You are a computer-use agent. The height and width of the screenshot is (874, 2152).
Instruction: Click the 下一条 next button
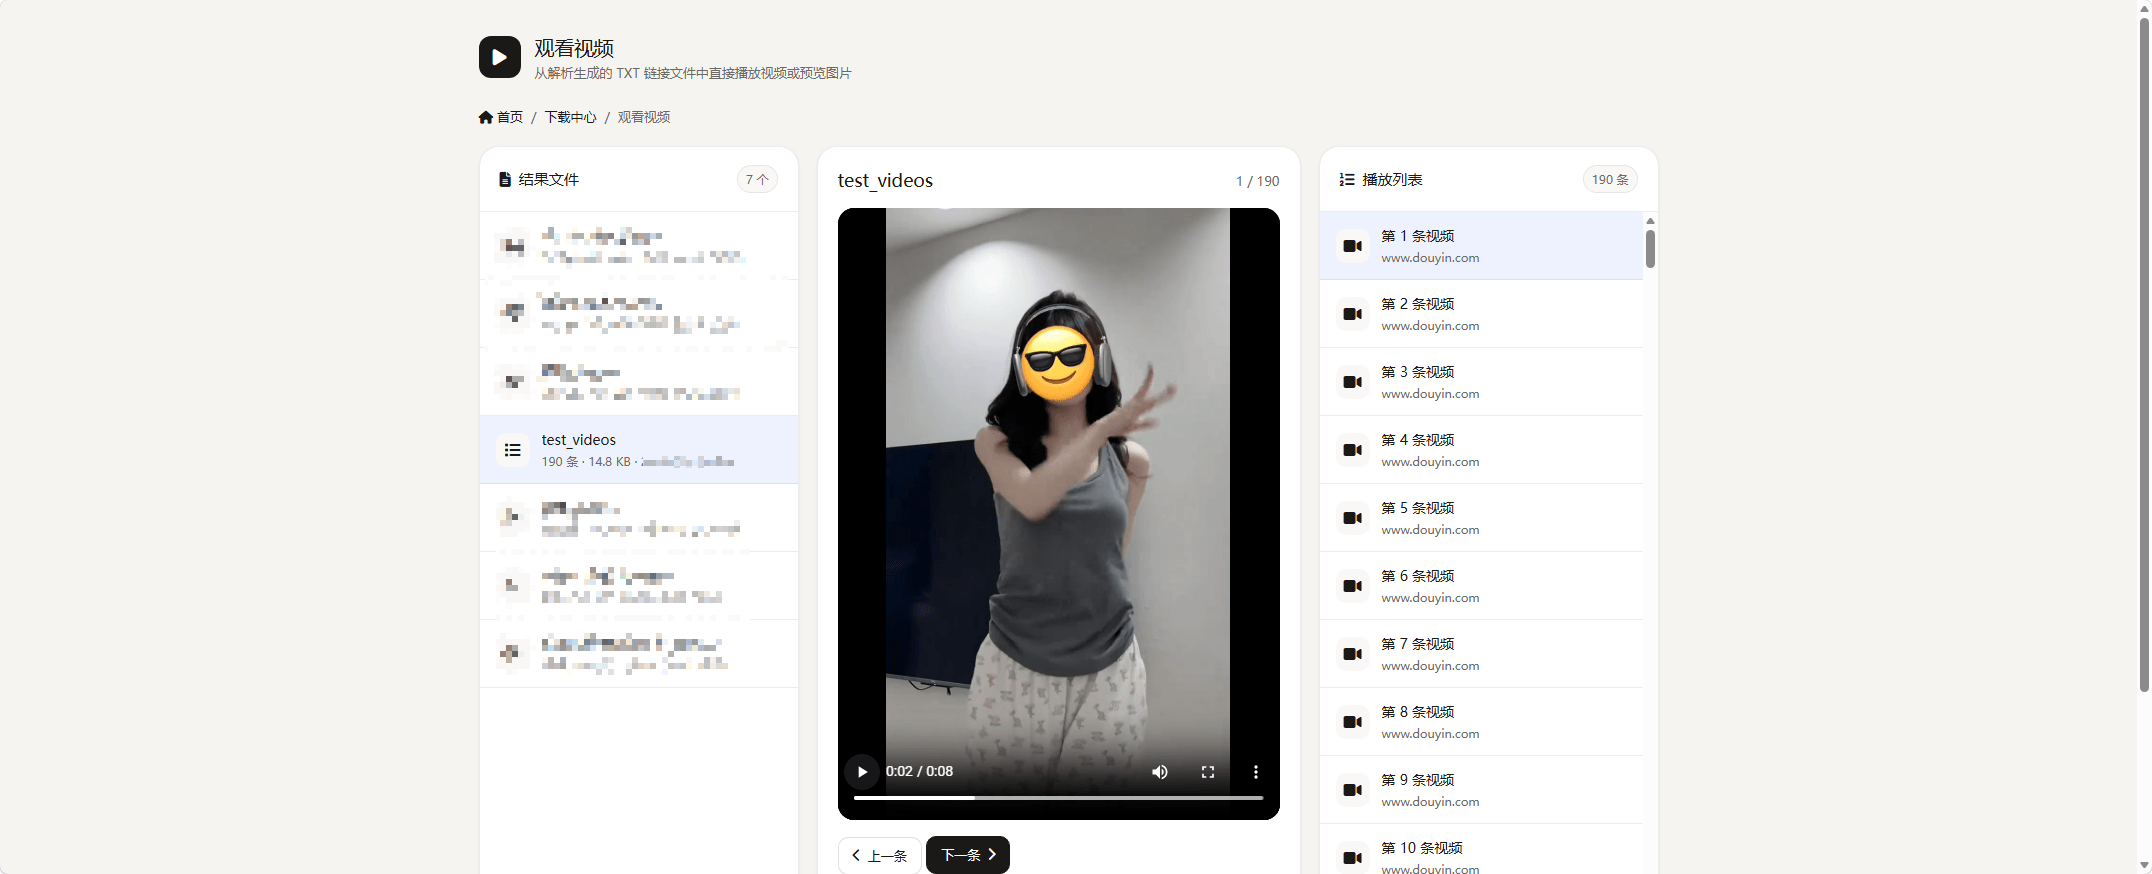coord(968,855)
